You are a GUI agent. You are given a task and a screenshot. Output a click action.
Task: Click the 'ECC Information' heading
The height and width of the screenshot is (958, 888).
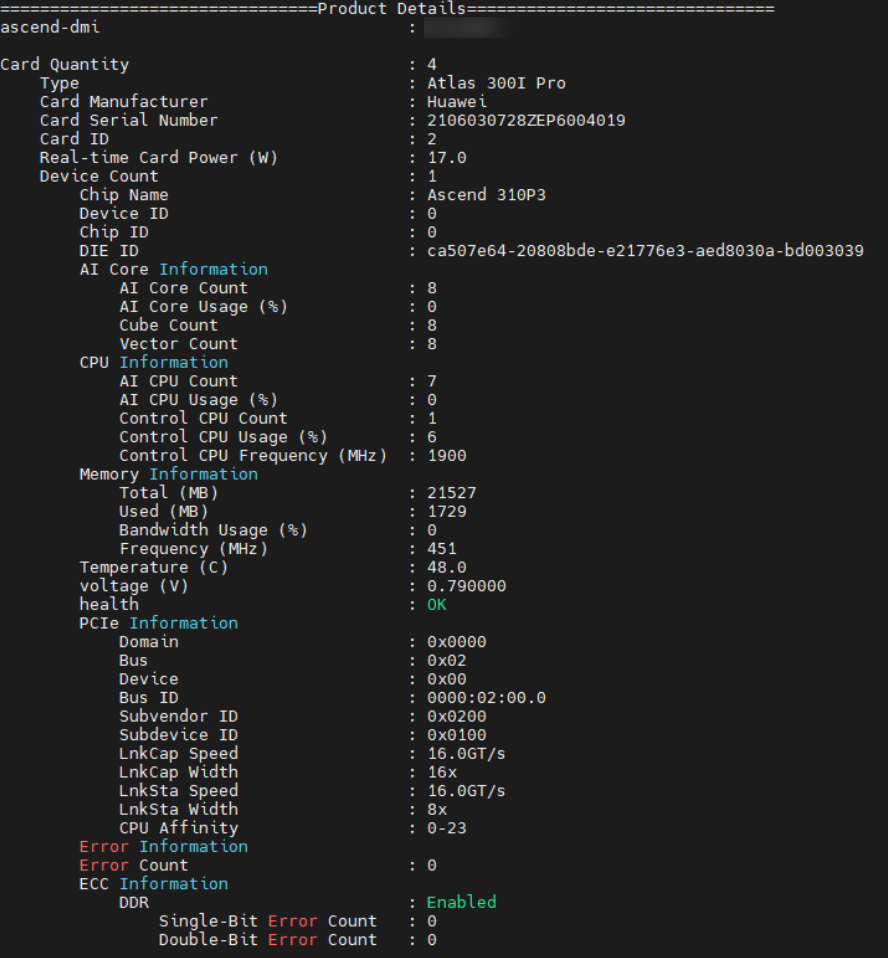[x=154, y=884]
